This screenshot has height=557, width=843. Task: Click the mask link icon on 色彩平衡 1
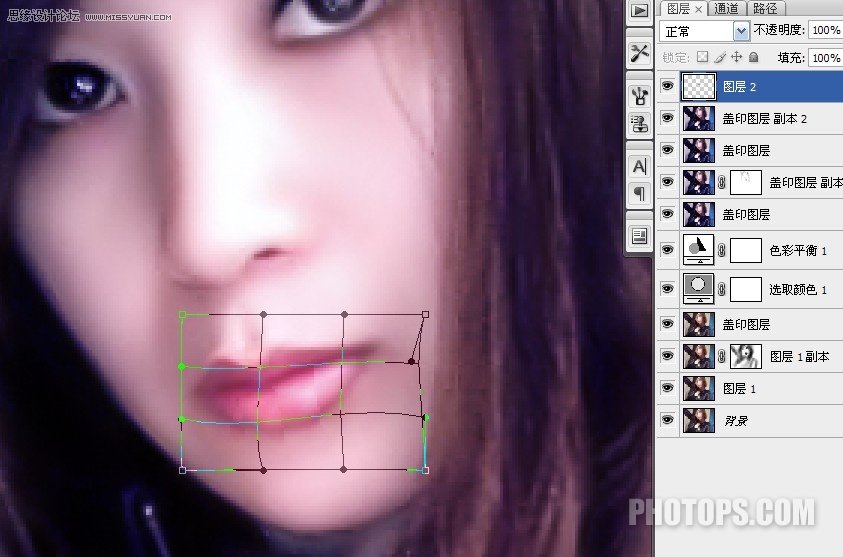pyautogui.click(x=721, y=250)
